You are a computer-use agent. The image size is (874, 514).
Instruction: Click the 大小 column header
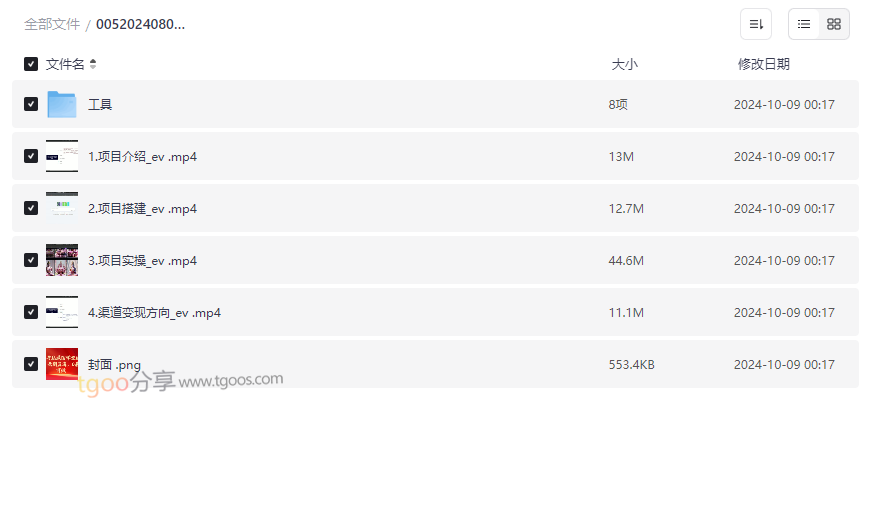click(624, 64)
